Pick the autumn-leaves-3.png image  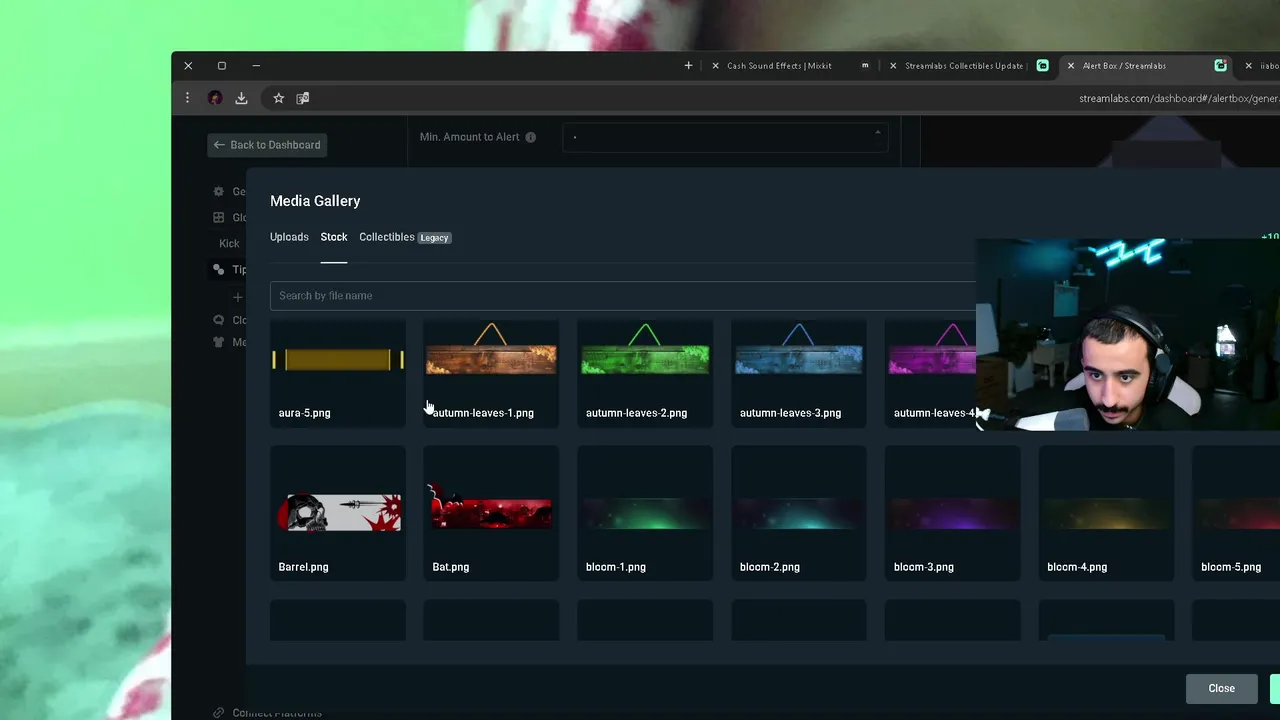pyautogui.click(x=799, y=373)
